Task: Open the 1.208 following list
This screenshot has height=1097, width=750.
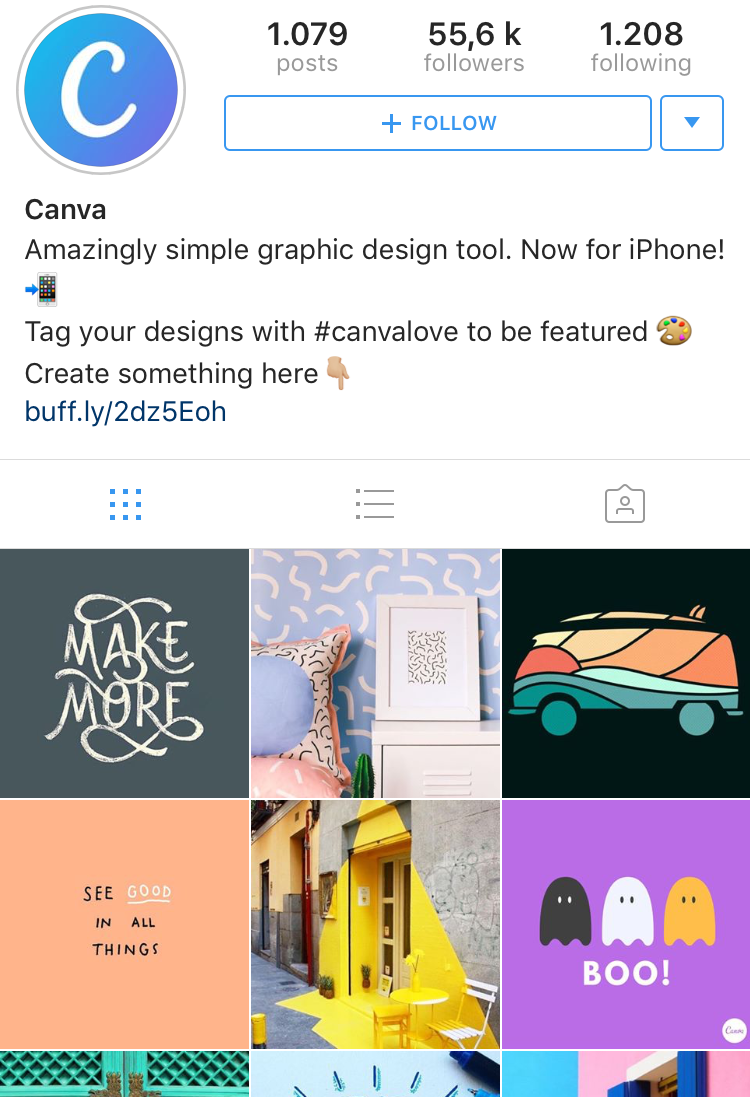Action: click(x=641, y=47)
